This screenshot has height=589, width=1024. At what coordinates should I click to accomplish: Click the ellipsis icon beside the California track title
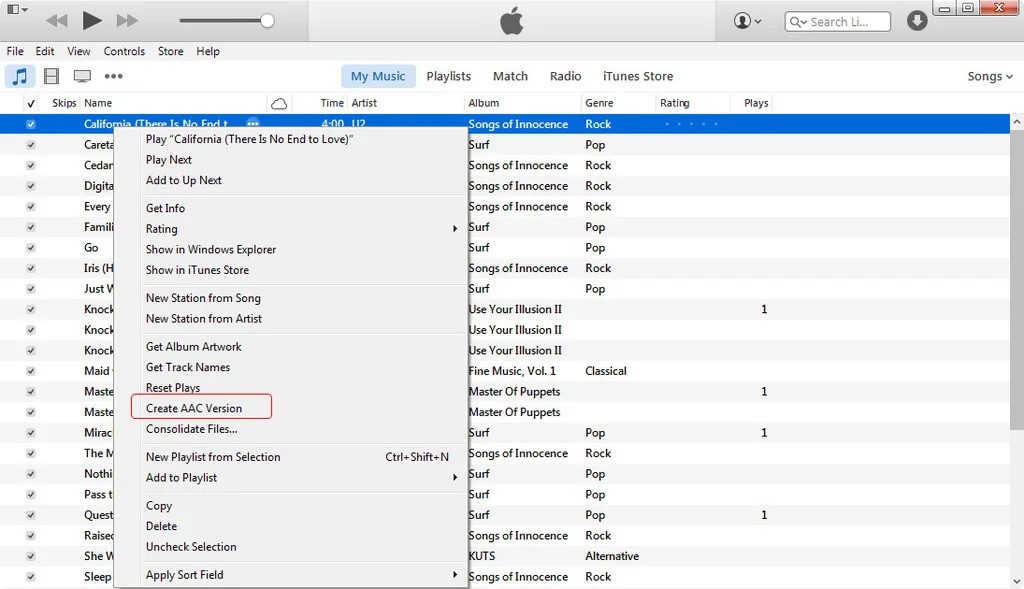click(x=253, y=123)
